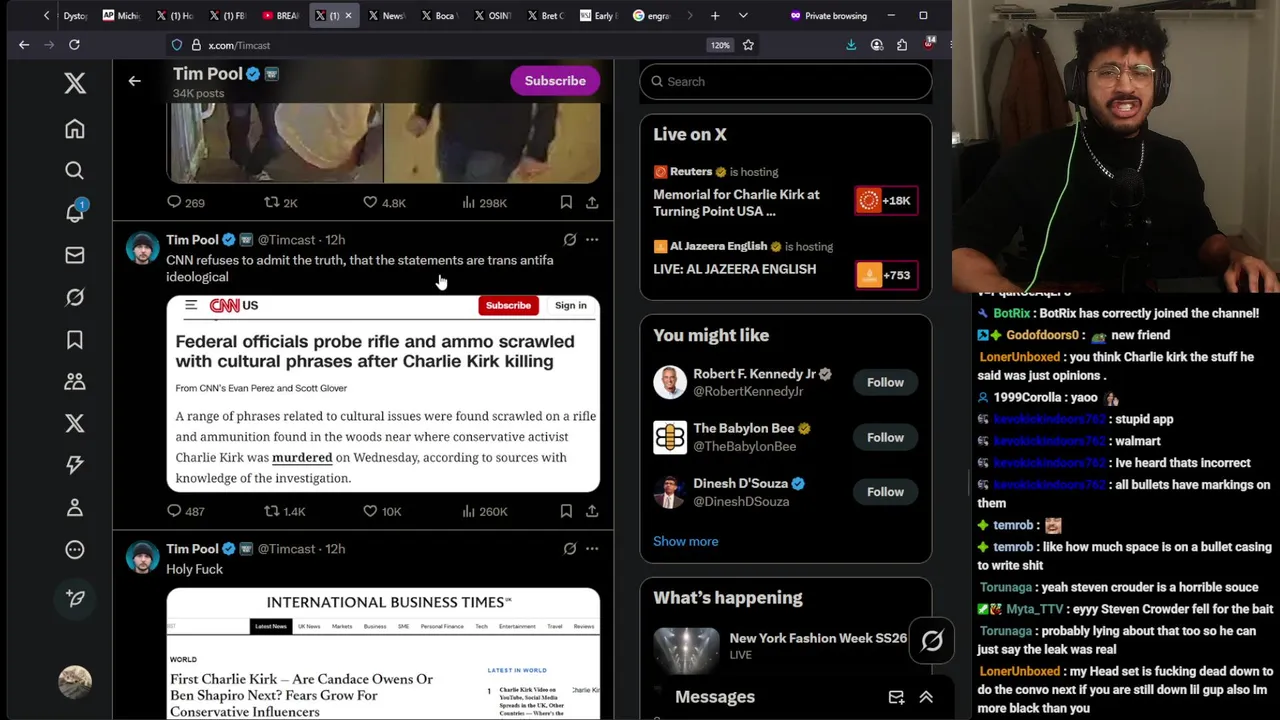The image size is (1280, 720).
Task: Reload the current page
Action: tap(74, 45)
